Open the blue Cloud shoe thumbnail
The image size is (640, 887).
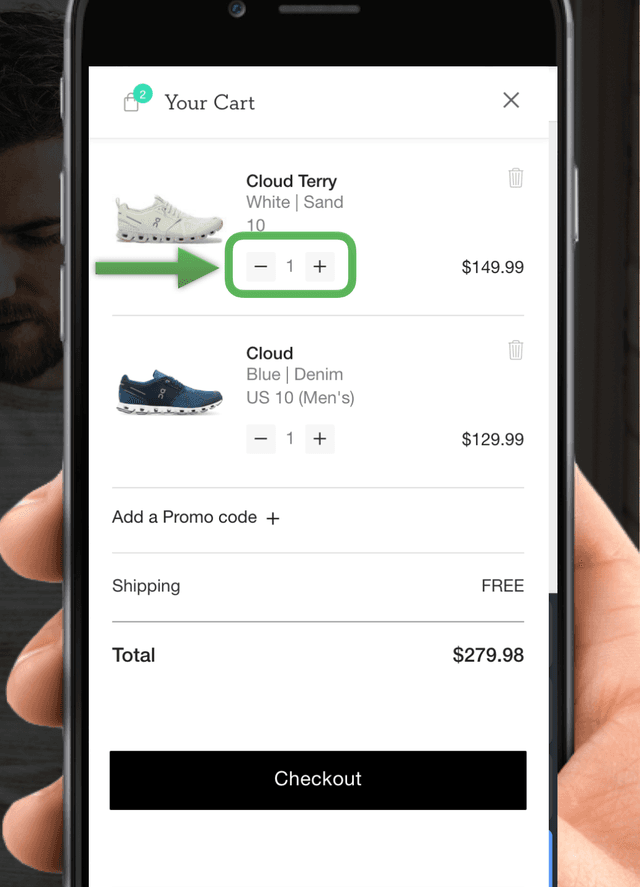(169, 392)
